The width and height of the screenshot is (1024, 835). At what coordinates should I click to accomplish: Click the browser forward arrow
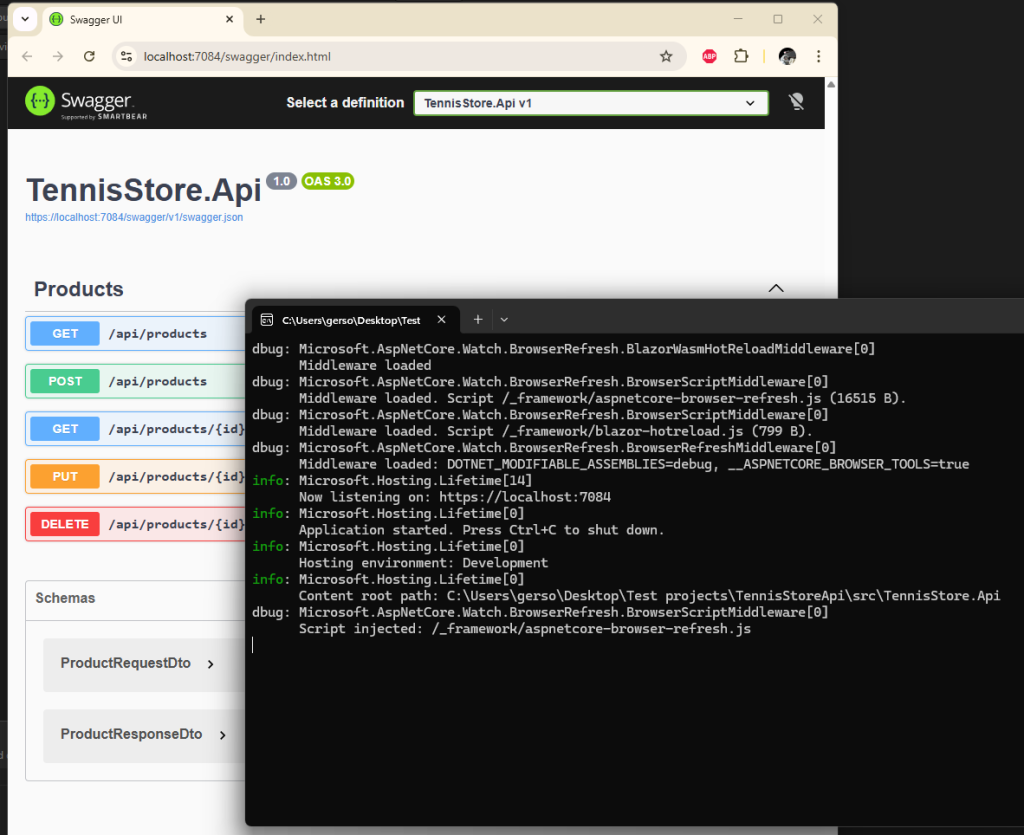coord(58,57)
